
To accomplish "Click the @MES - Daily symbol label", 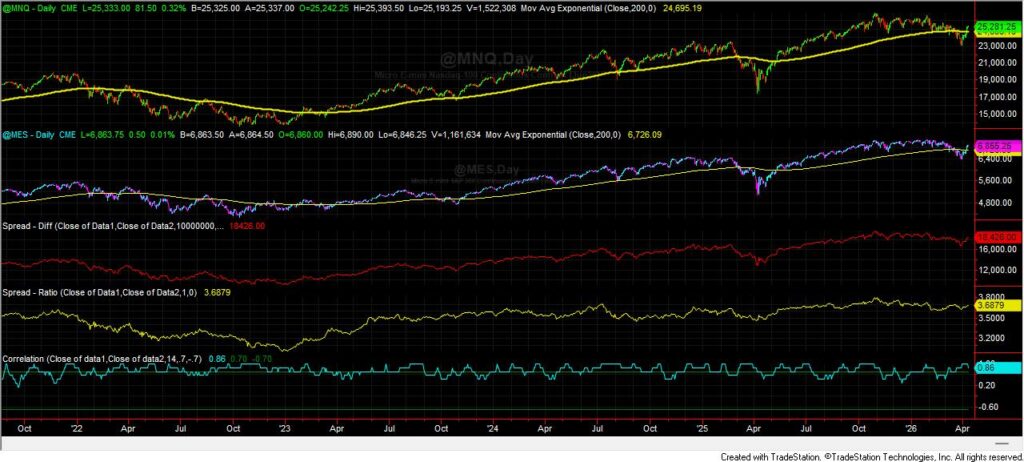I will [28, 134].
